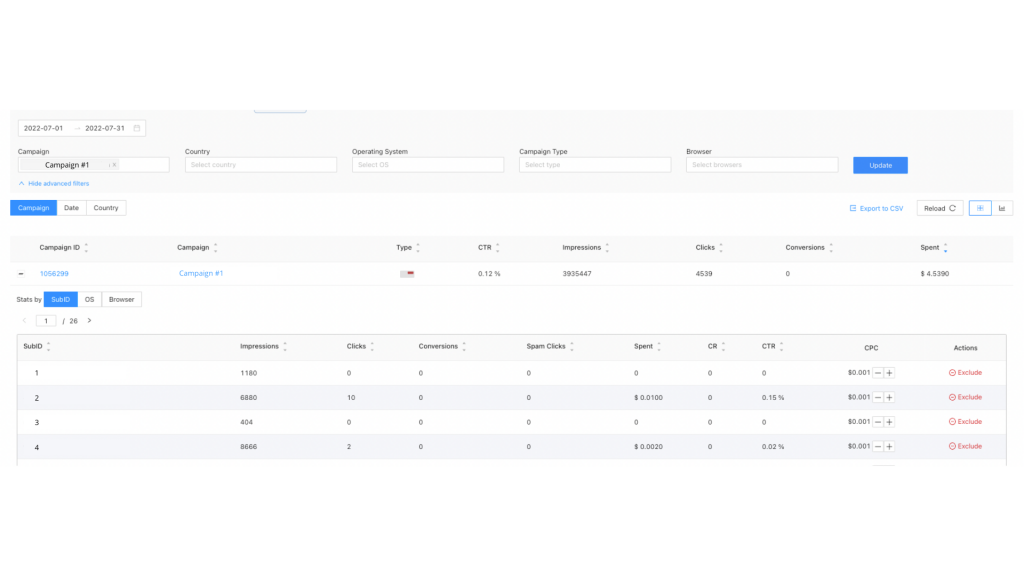Viewport: 1024px width, 576px height.
Task: Open the Country select dropdown
Action: point(260,165)
